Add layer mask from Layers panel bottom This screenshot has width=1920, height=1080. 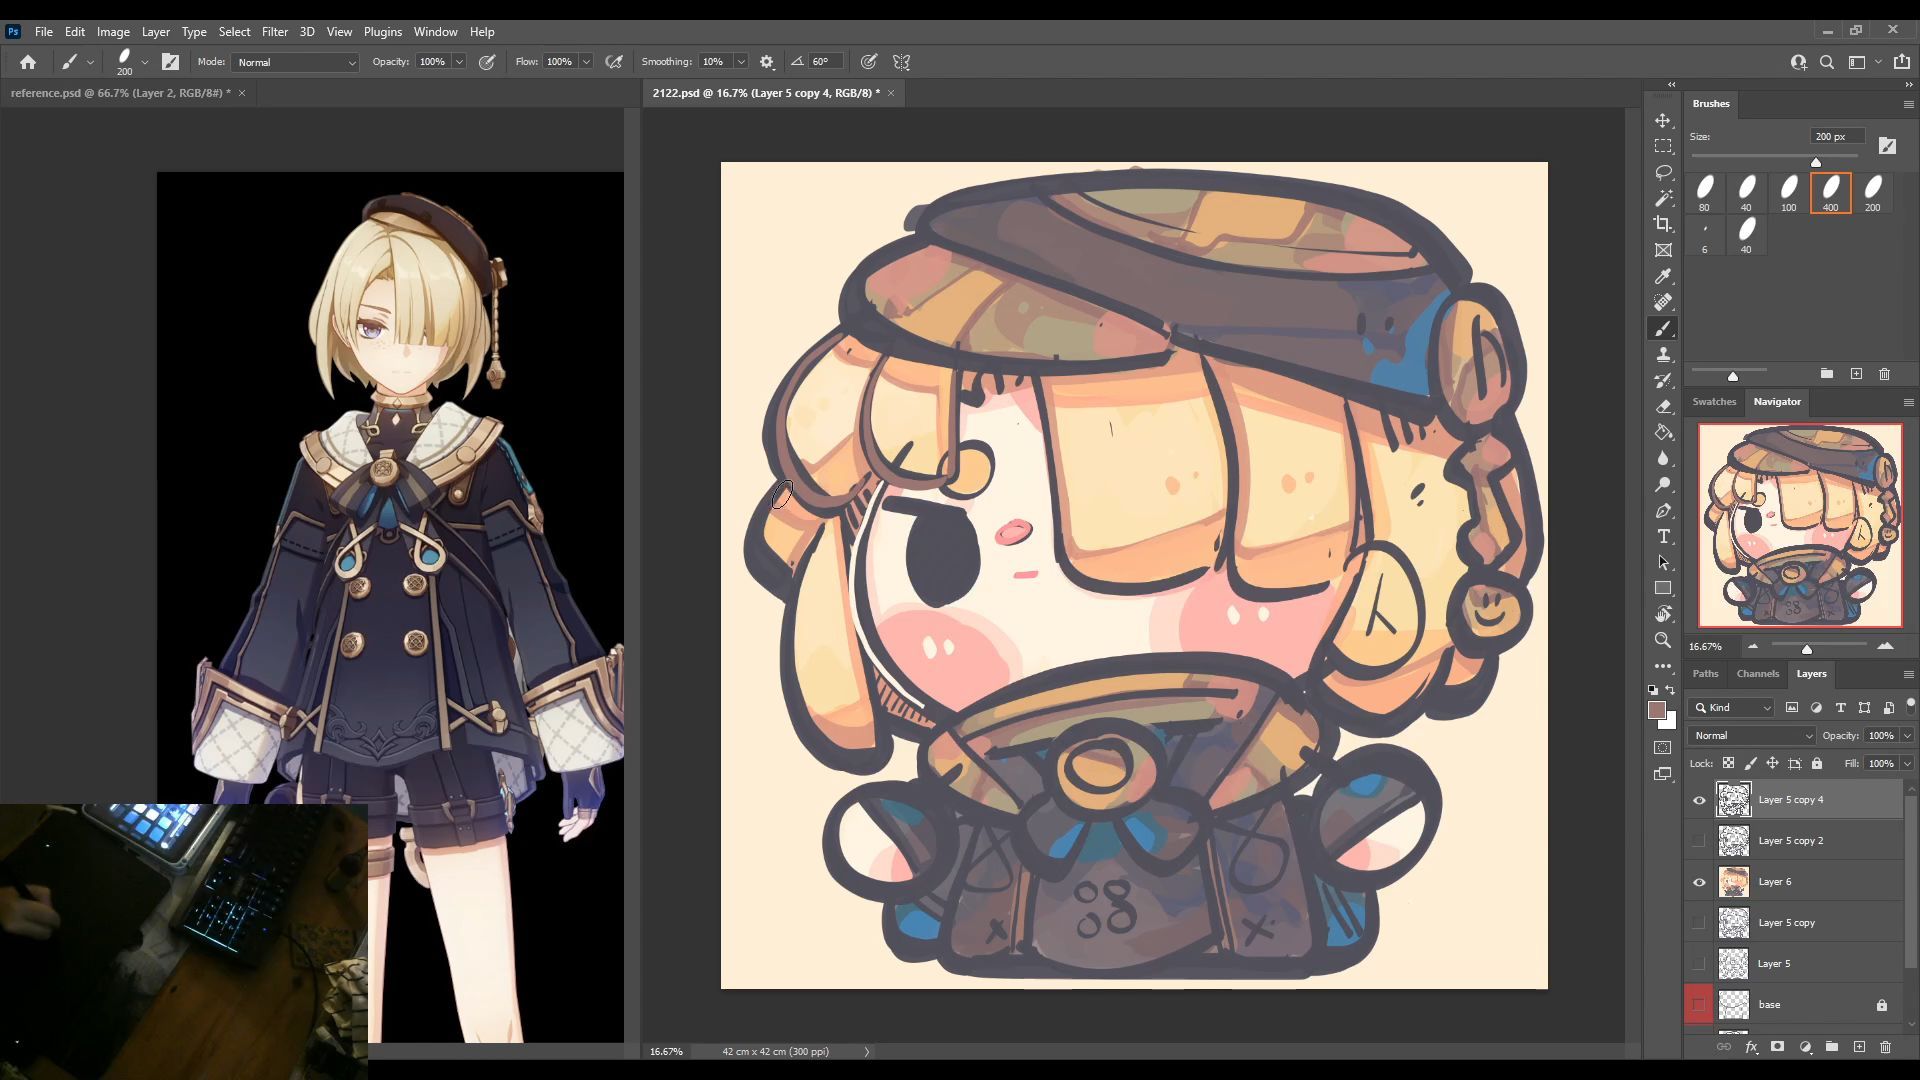coord(1777,1047)
